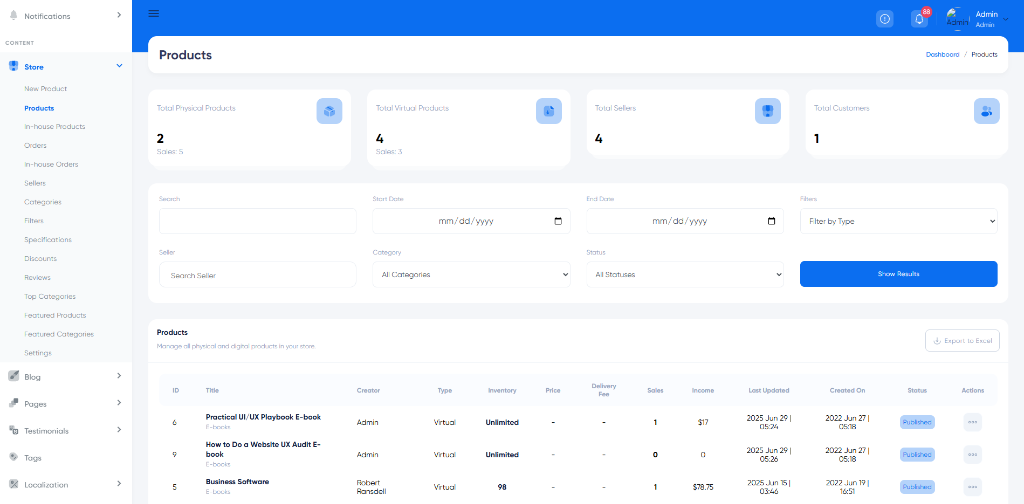
Task: Open the Filter by Type dropdown
Action: (x=899, y=221)
